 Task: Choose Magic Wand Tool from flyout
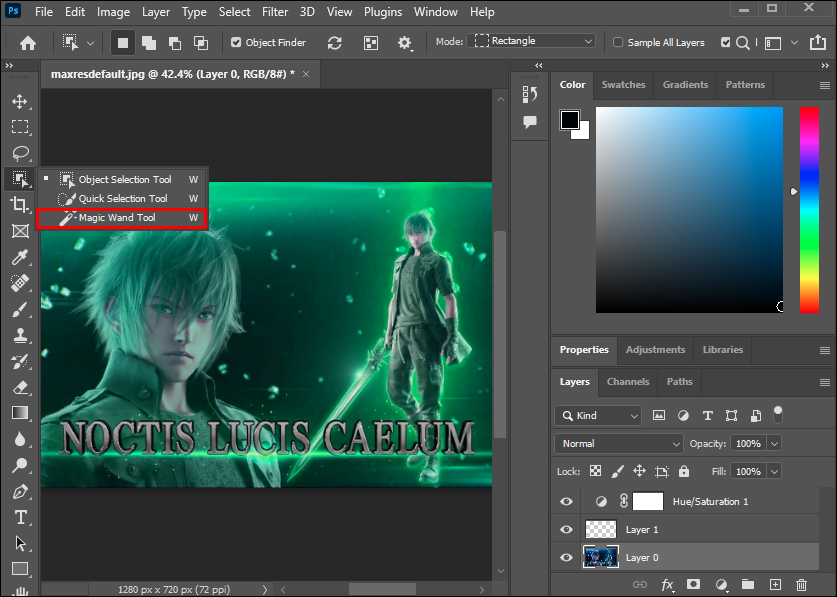(x=117, y=217)
